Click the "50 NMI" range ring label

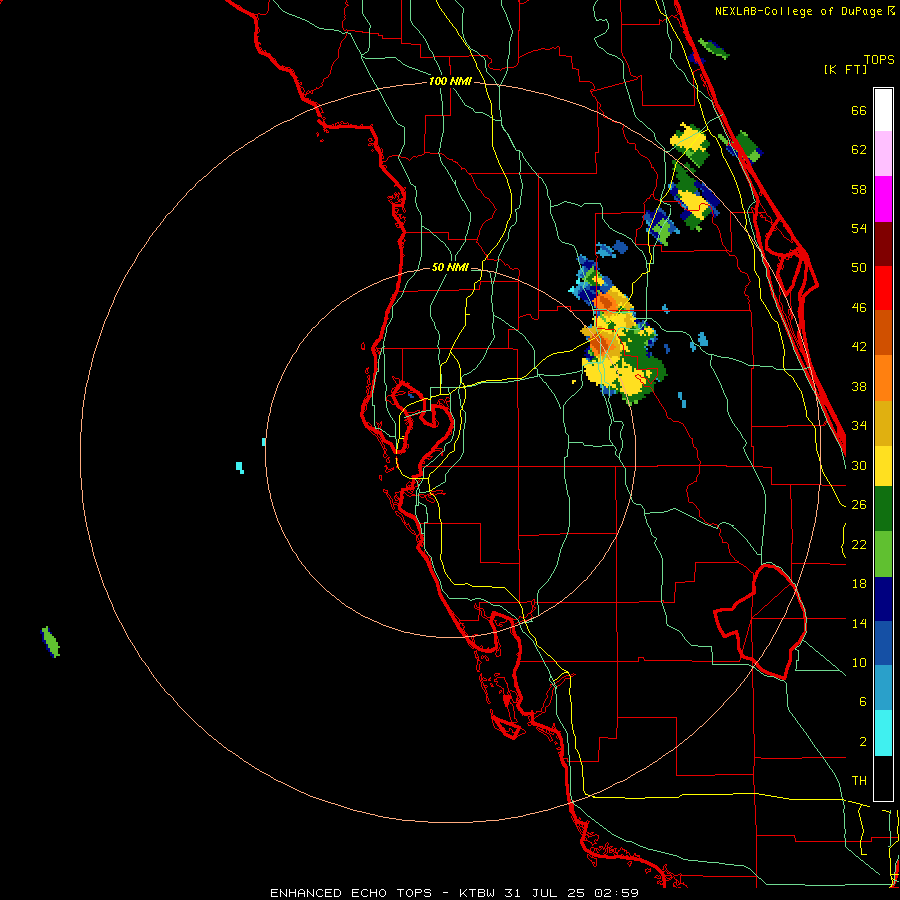pyautogui.click(x=449, y=267)
